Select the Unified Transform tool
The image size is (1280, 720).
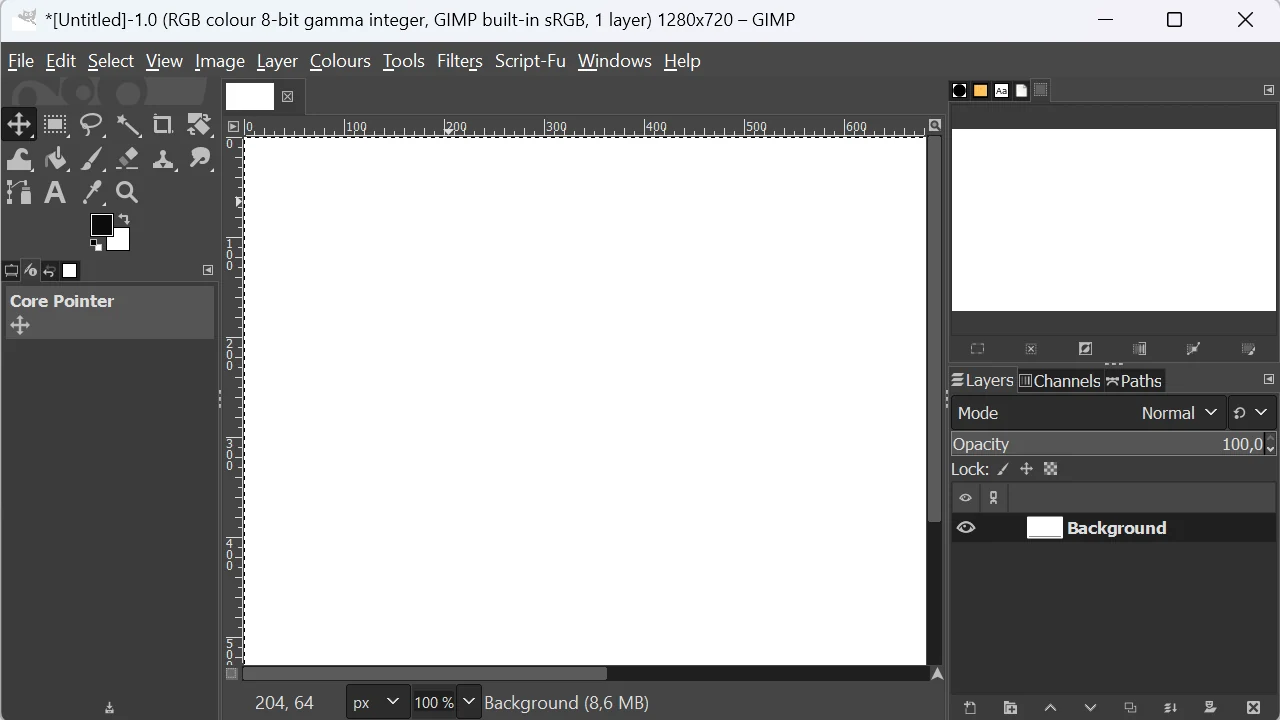tap(200, 125)
